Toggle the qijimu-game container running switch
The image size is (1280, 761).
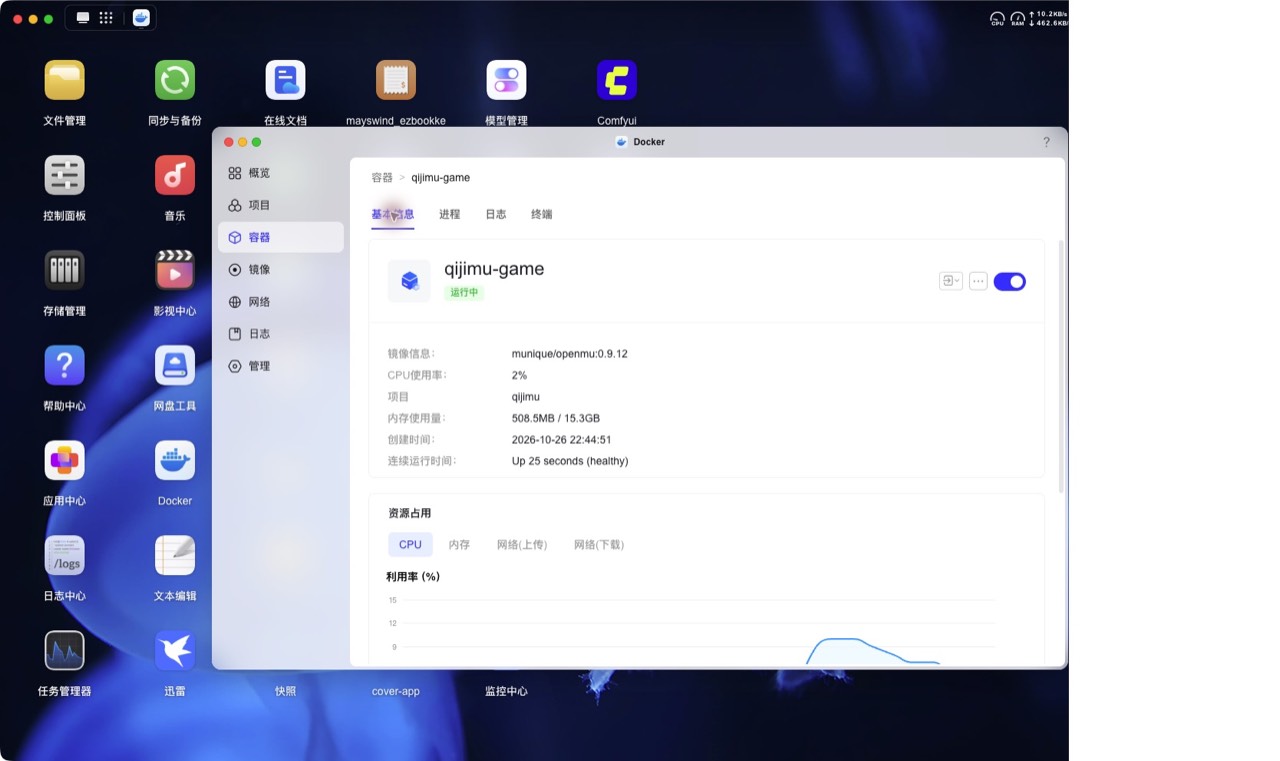pos(1009,282)
